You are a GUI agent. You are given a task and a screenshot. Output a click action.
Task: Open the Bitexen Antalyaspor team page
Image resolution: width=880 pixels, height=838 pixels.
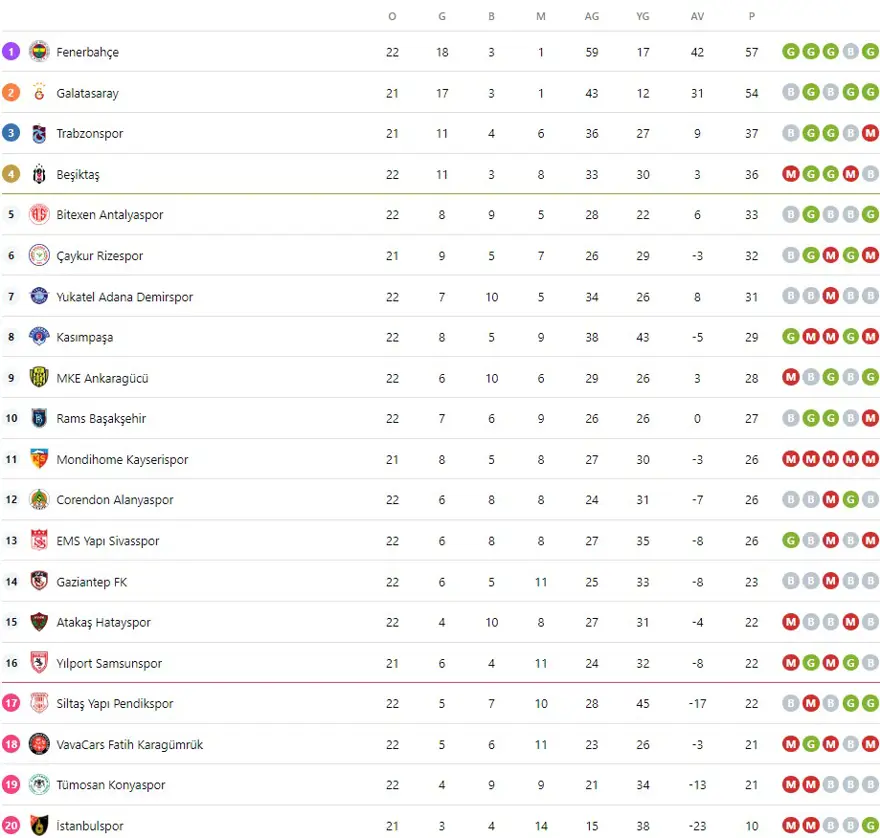109,215
